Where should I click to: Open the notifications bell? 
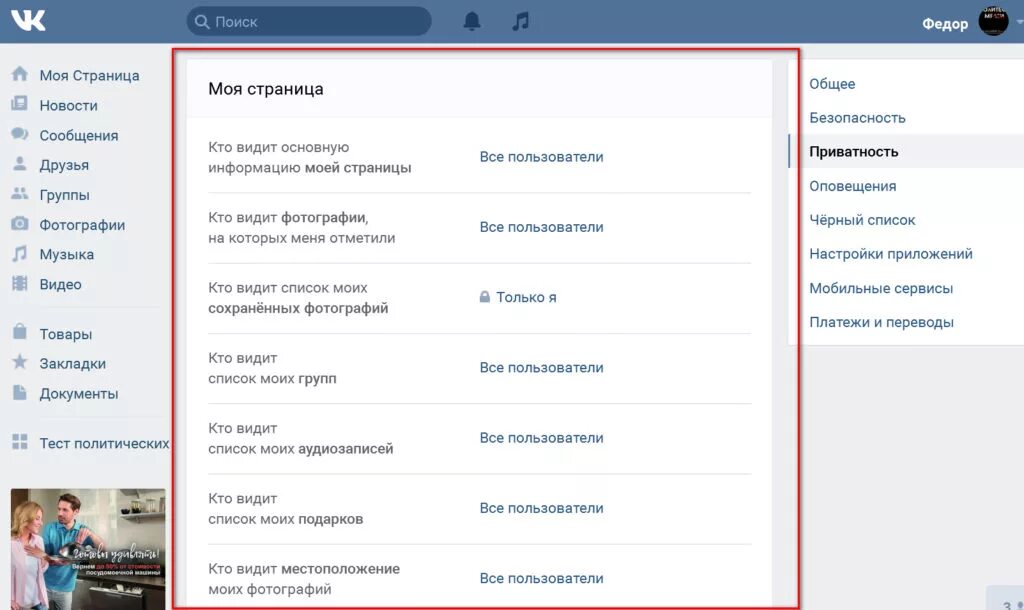tap(472, 22)
